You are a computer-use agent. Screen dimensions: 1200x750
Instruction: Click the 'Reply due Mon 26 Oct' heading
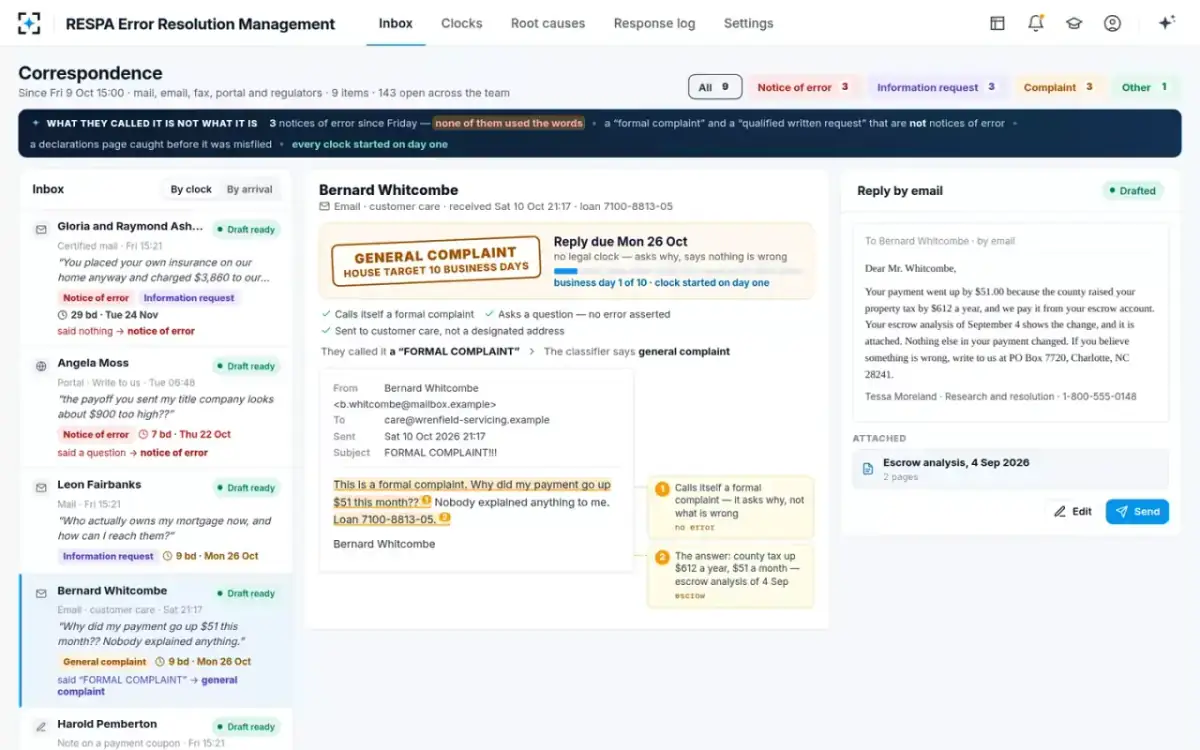(x=621, y=242)
